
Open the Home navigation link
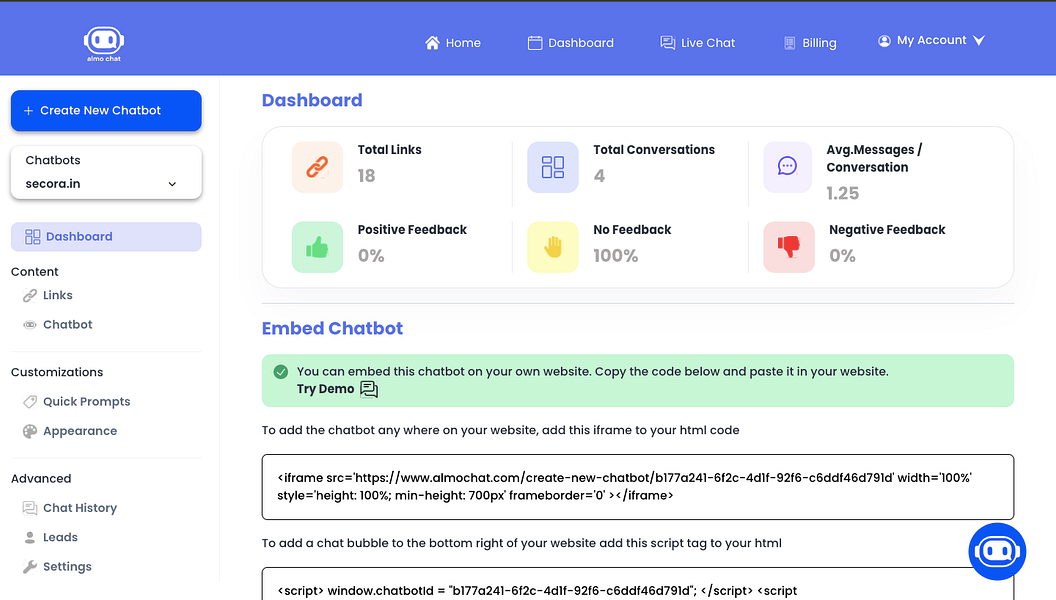453,42
